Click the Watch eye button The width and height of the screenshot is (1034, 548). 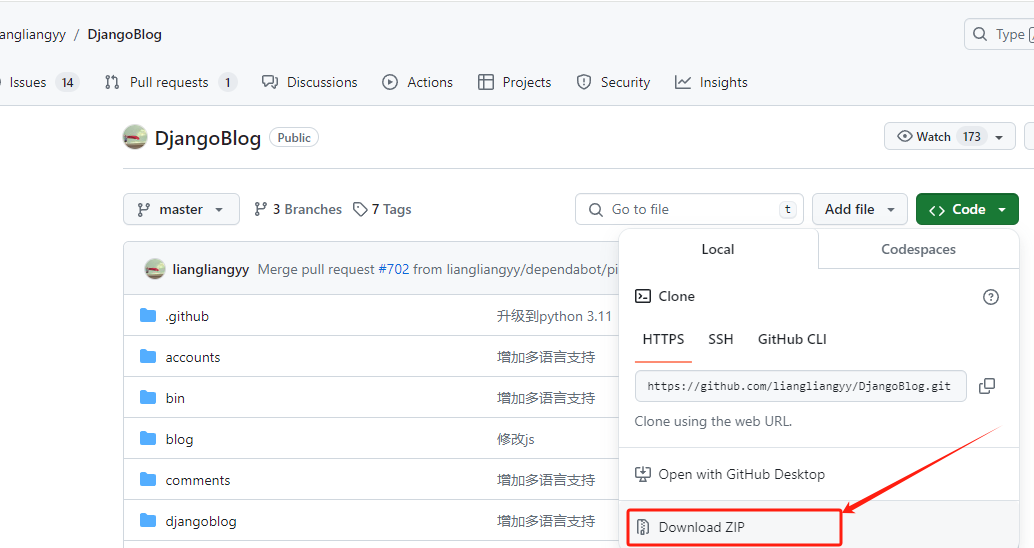[x=923, y=137]
